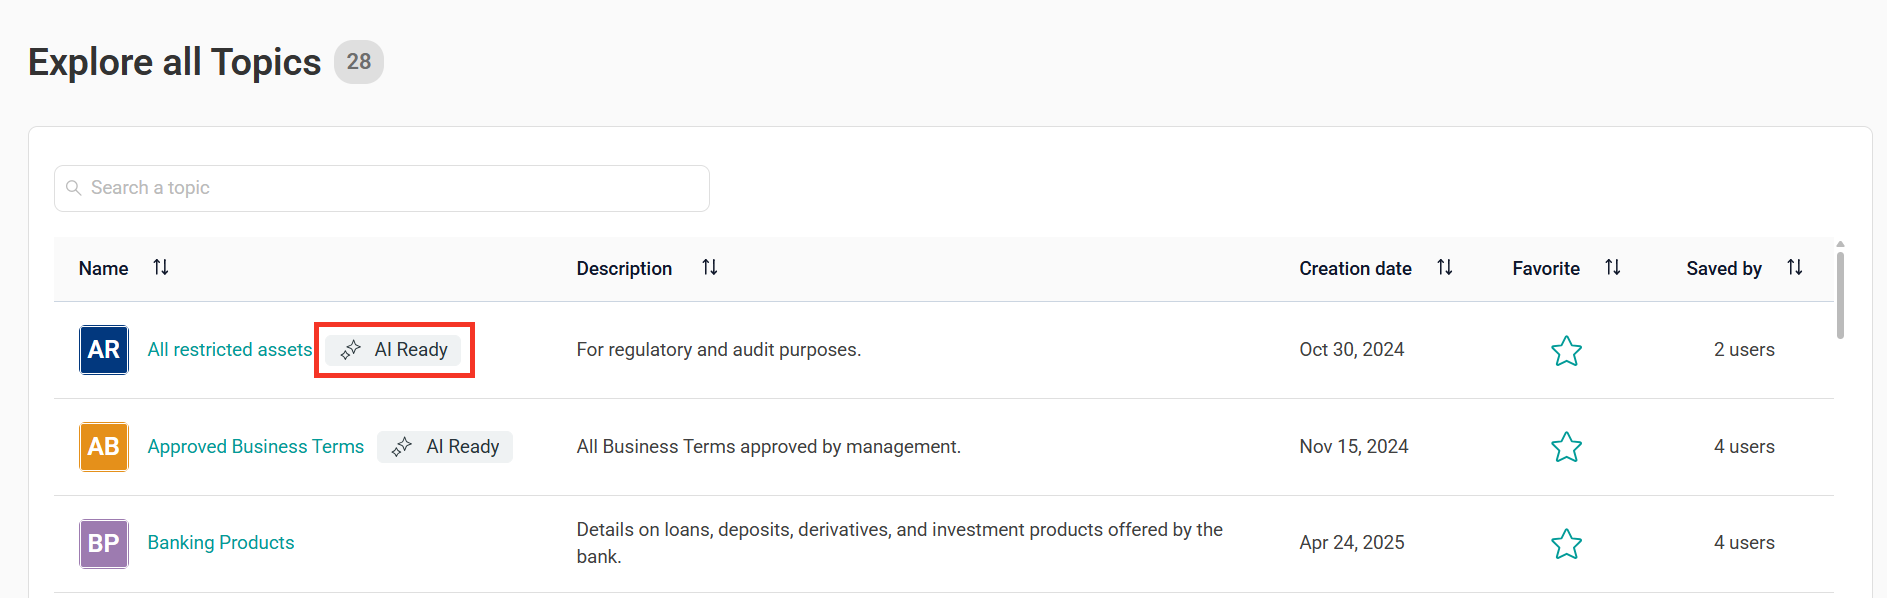Click the BP avatar icon
Screen dimensions: 1887x598
click(104, 544)
